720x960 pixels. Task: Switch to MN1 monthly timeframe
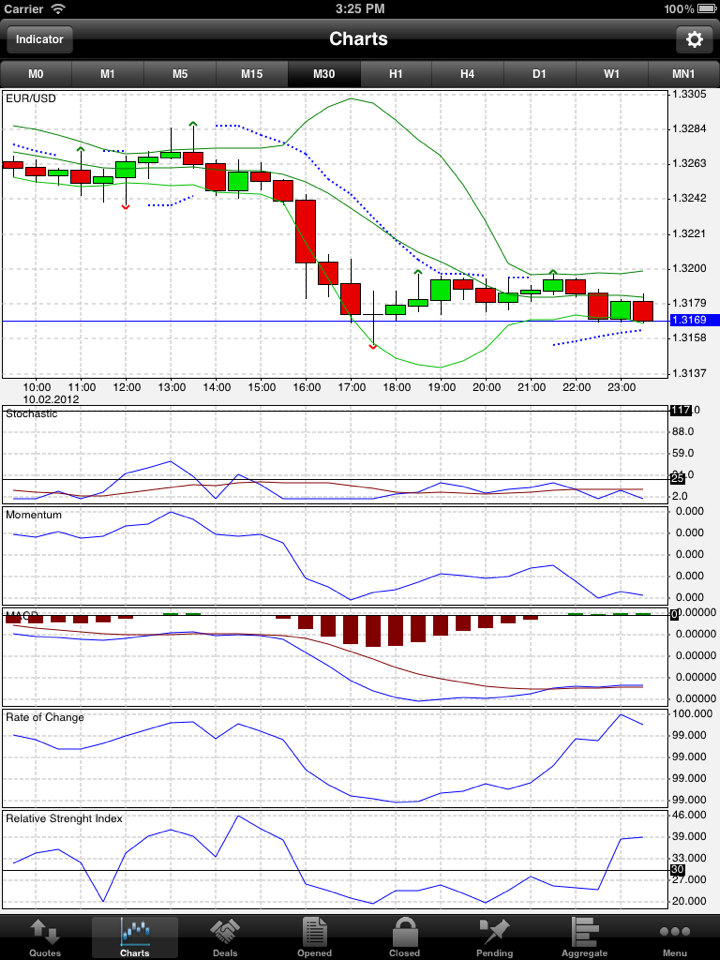[684, 74]
